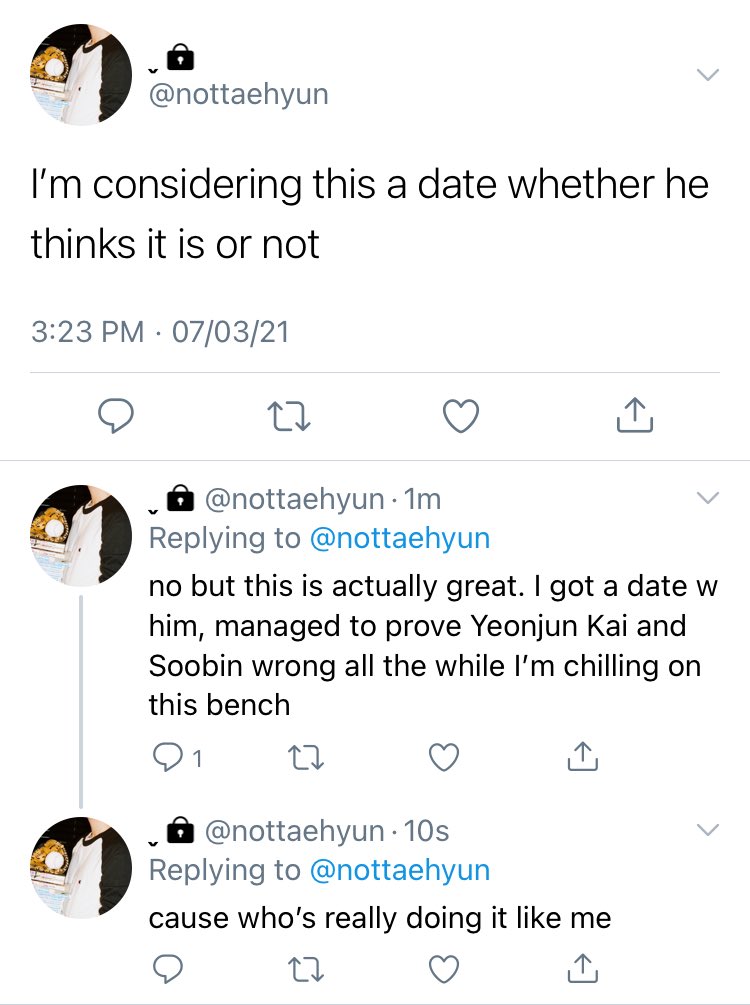
Task: Open the main tweet's profile picture
Action: [81, 74]
